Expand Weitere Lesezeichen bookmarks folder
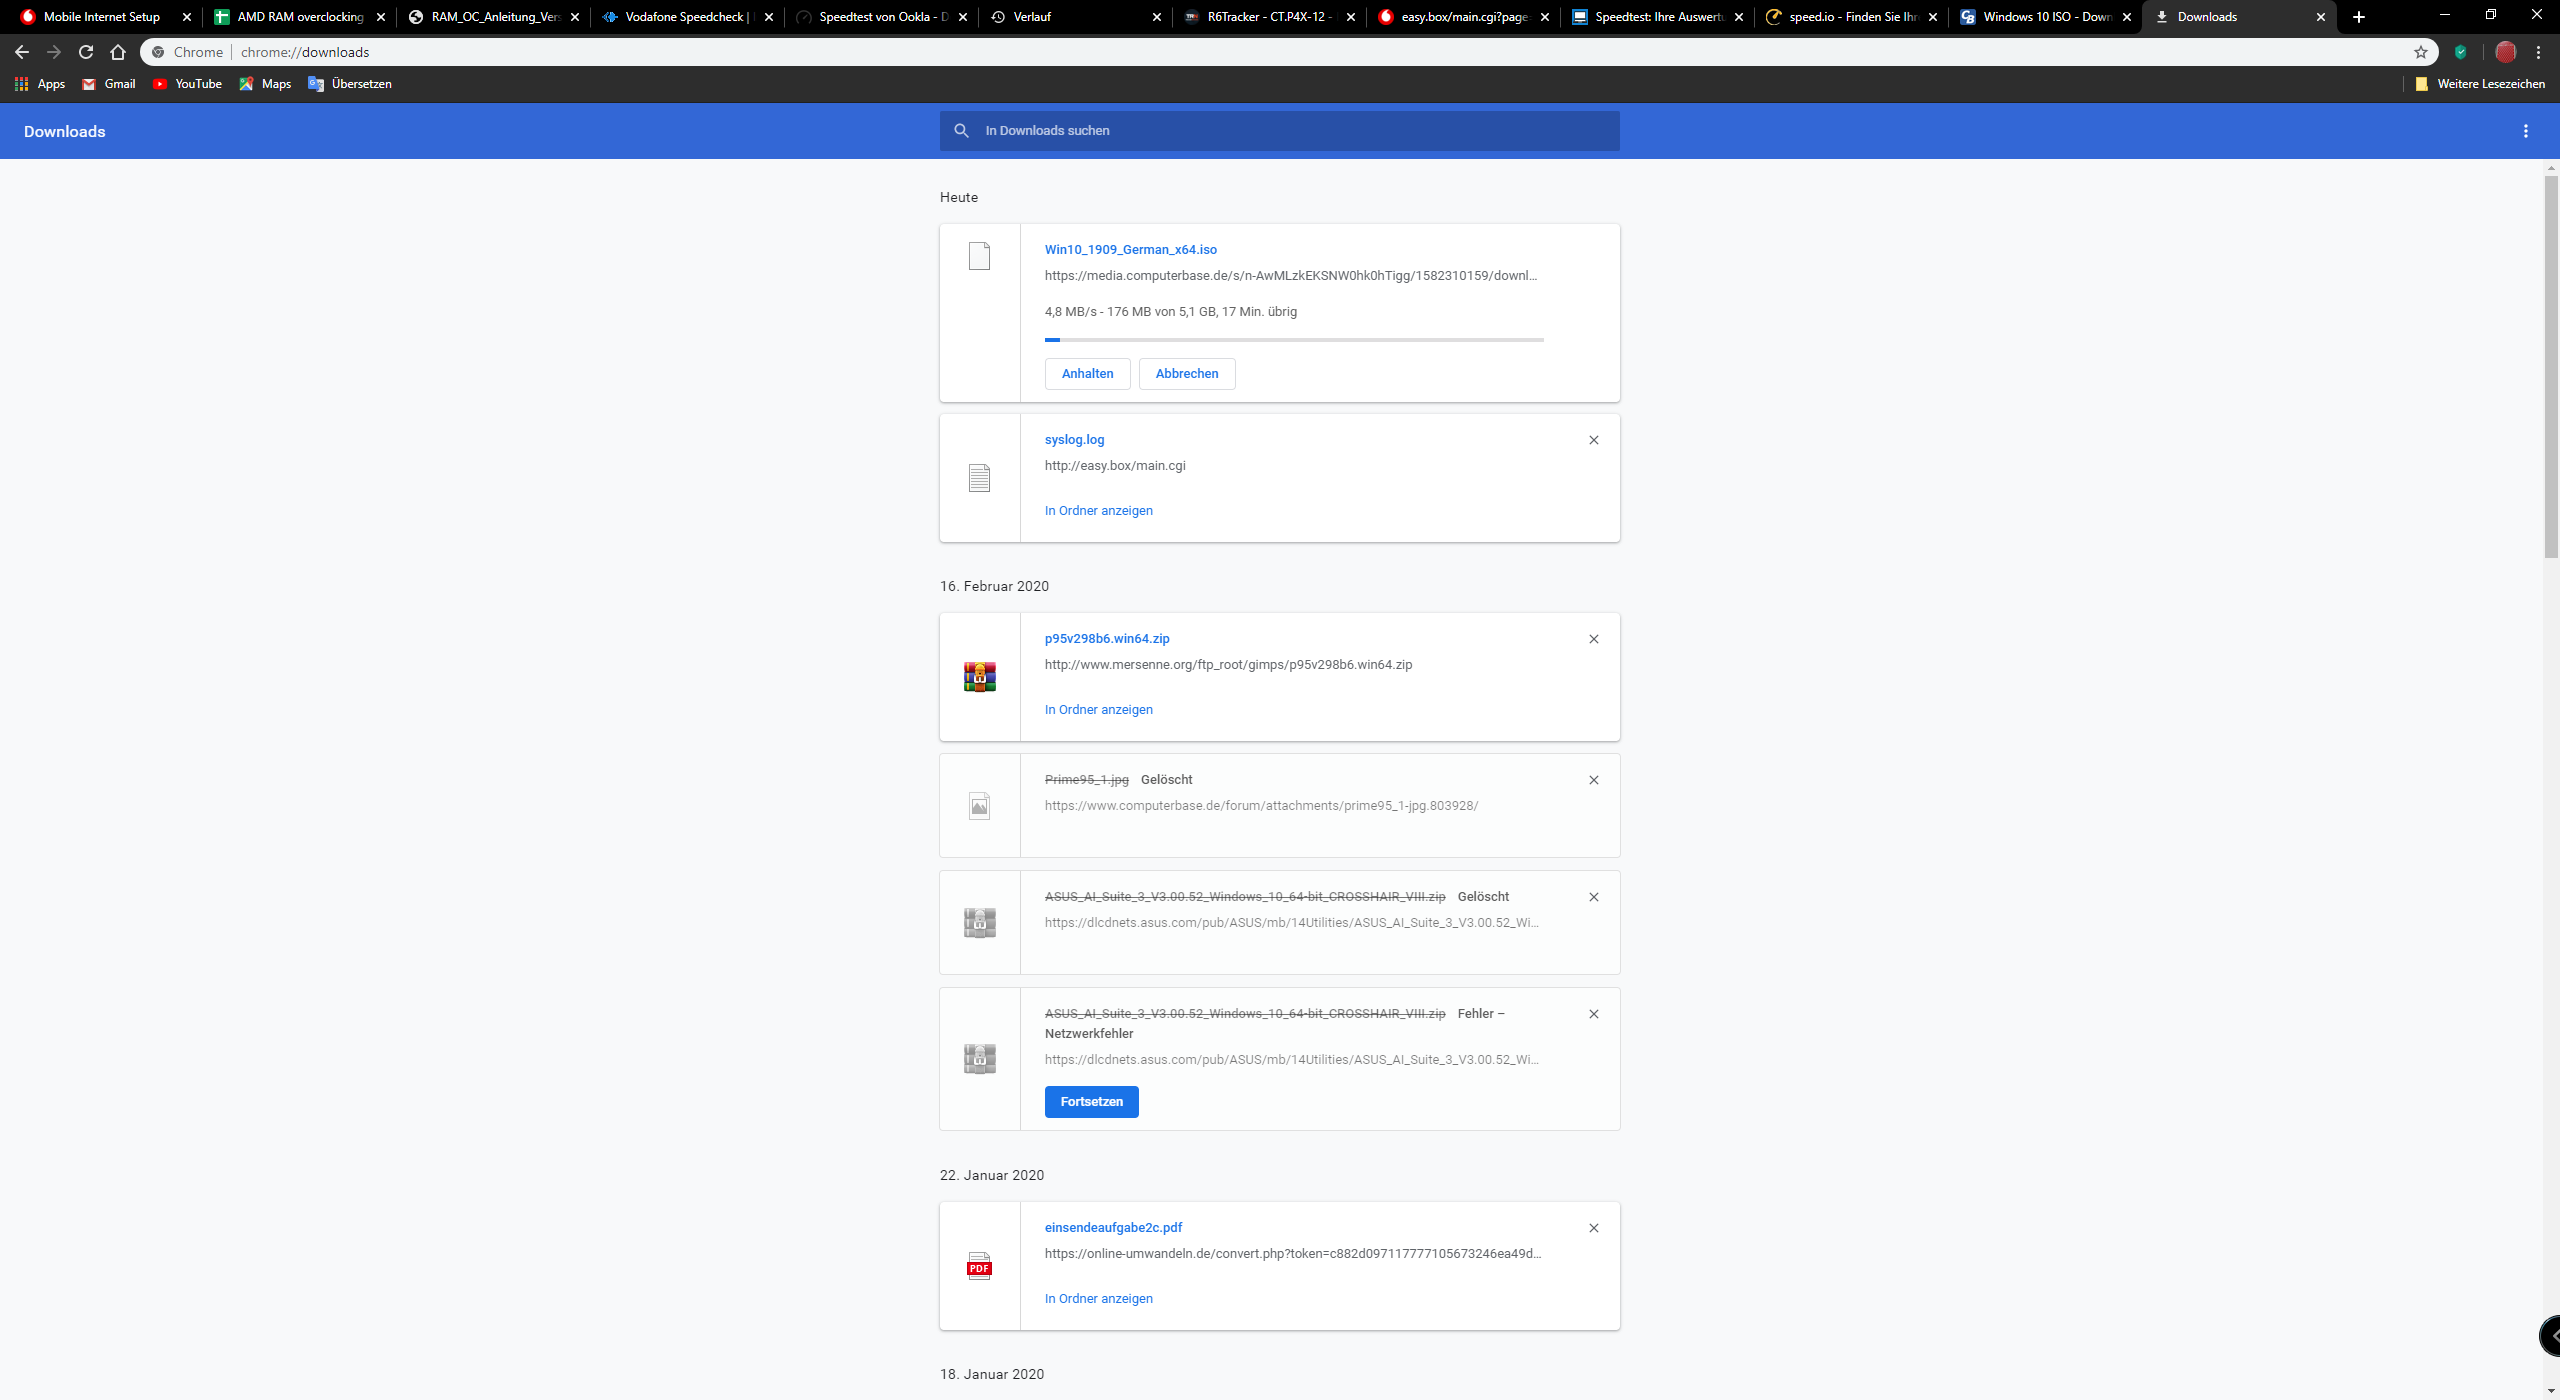The width and height of the screenshot is (2560, 1400). pyautogui.click(x=2480, y=84)
